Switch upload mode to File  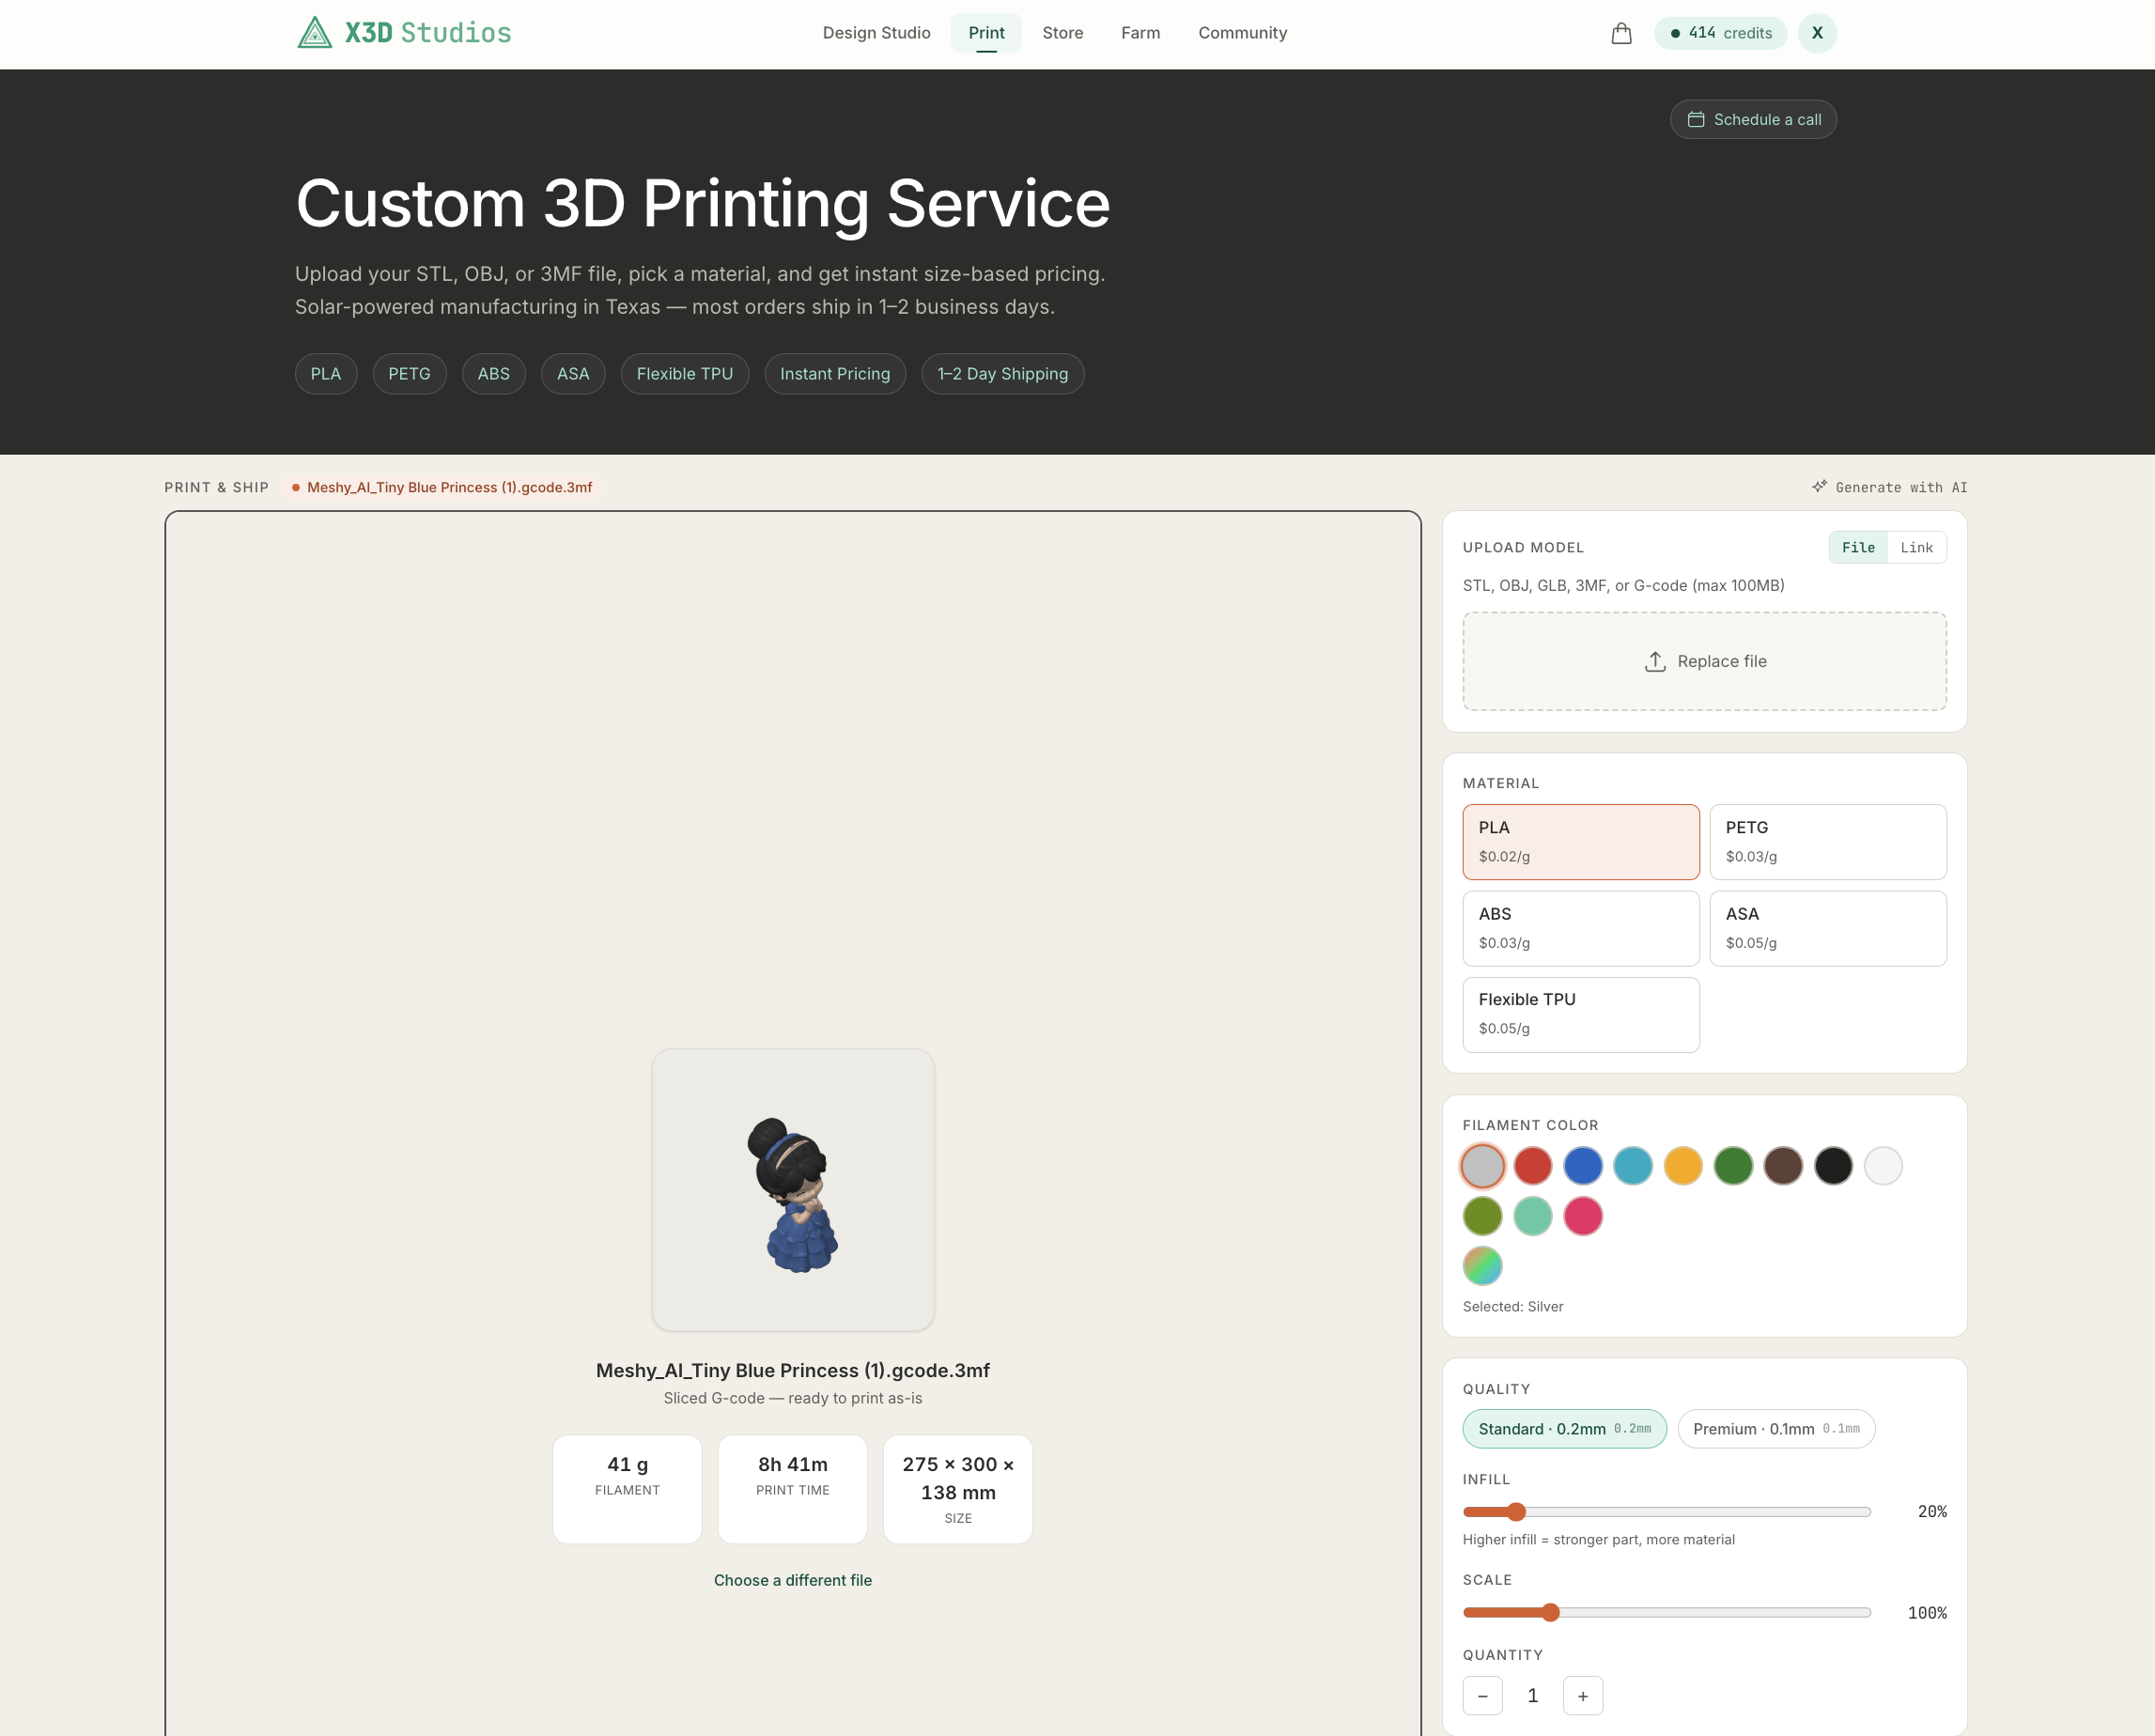point(1858,548)
